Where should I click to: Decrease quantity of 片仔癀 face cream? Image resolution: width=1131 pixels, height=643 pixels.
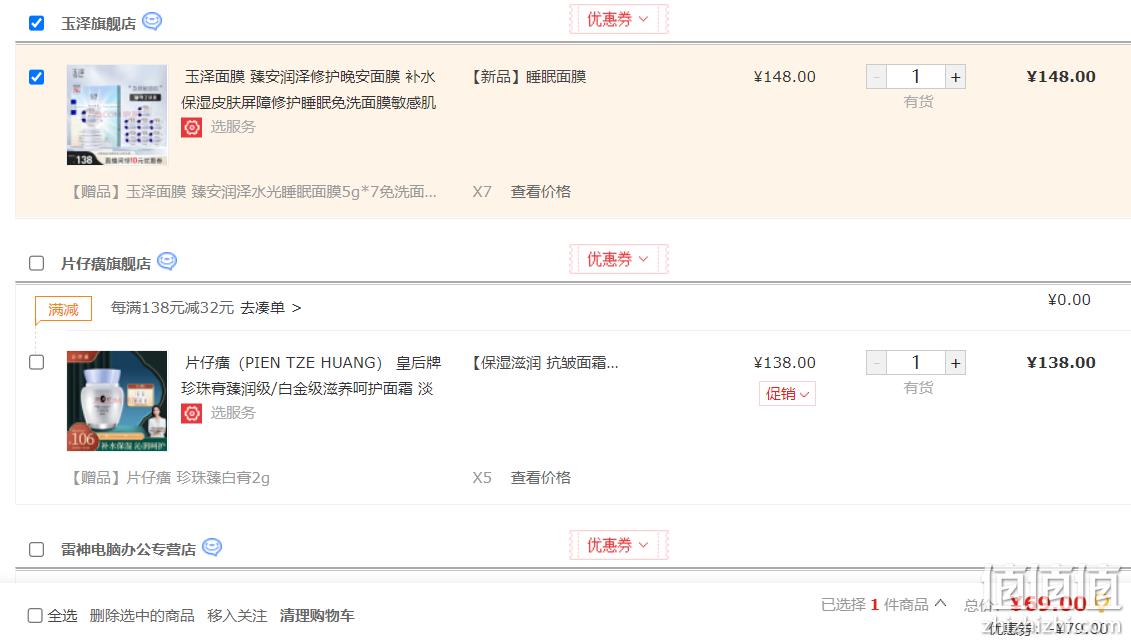pyautogui.click(x=876, y=362)
